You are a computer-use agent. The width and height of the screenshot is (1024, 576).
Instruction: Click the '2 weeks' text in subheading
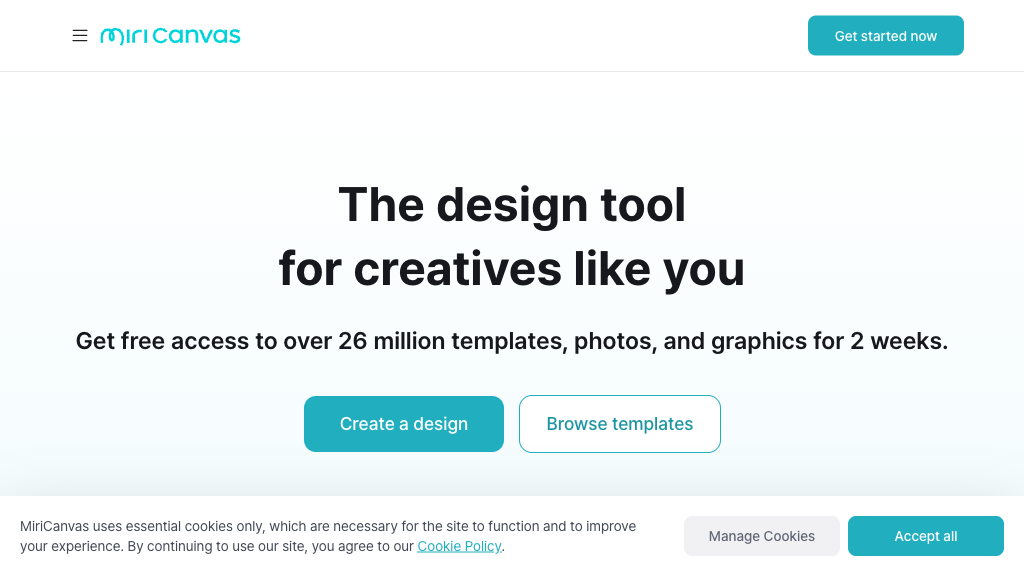click(x=897, y=341)
